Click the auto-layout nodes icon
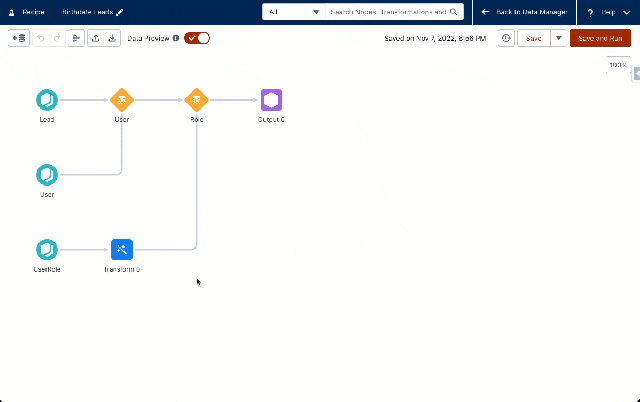The height and width of the screenshot is (402, 640). (76, 38)
